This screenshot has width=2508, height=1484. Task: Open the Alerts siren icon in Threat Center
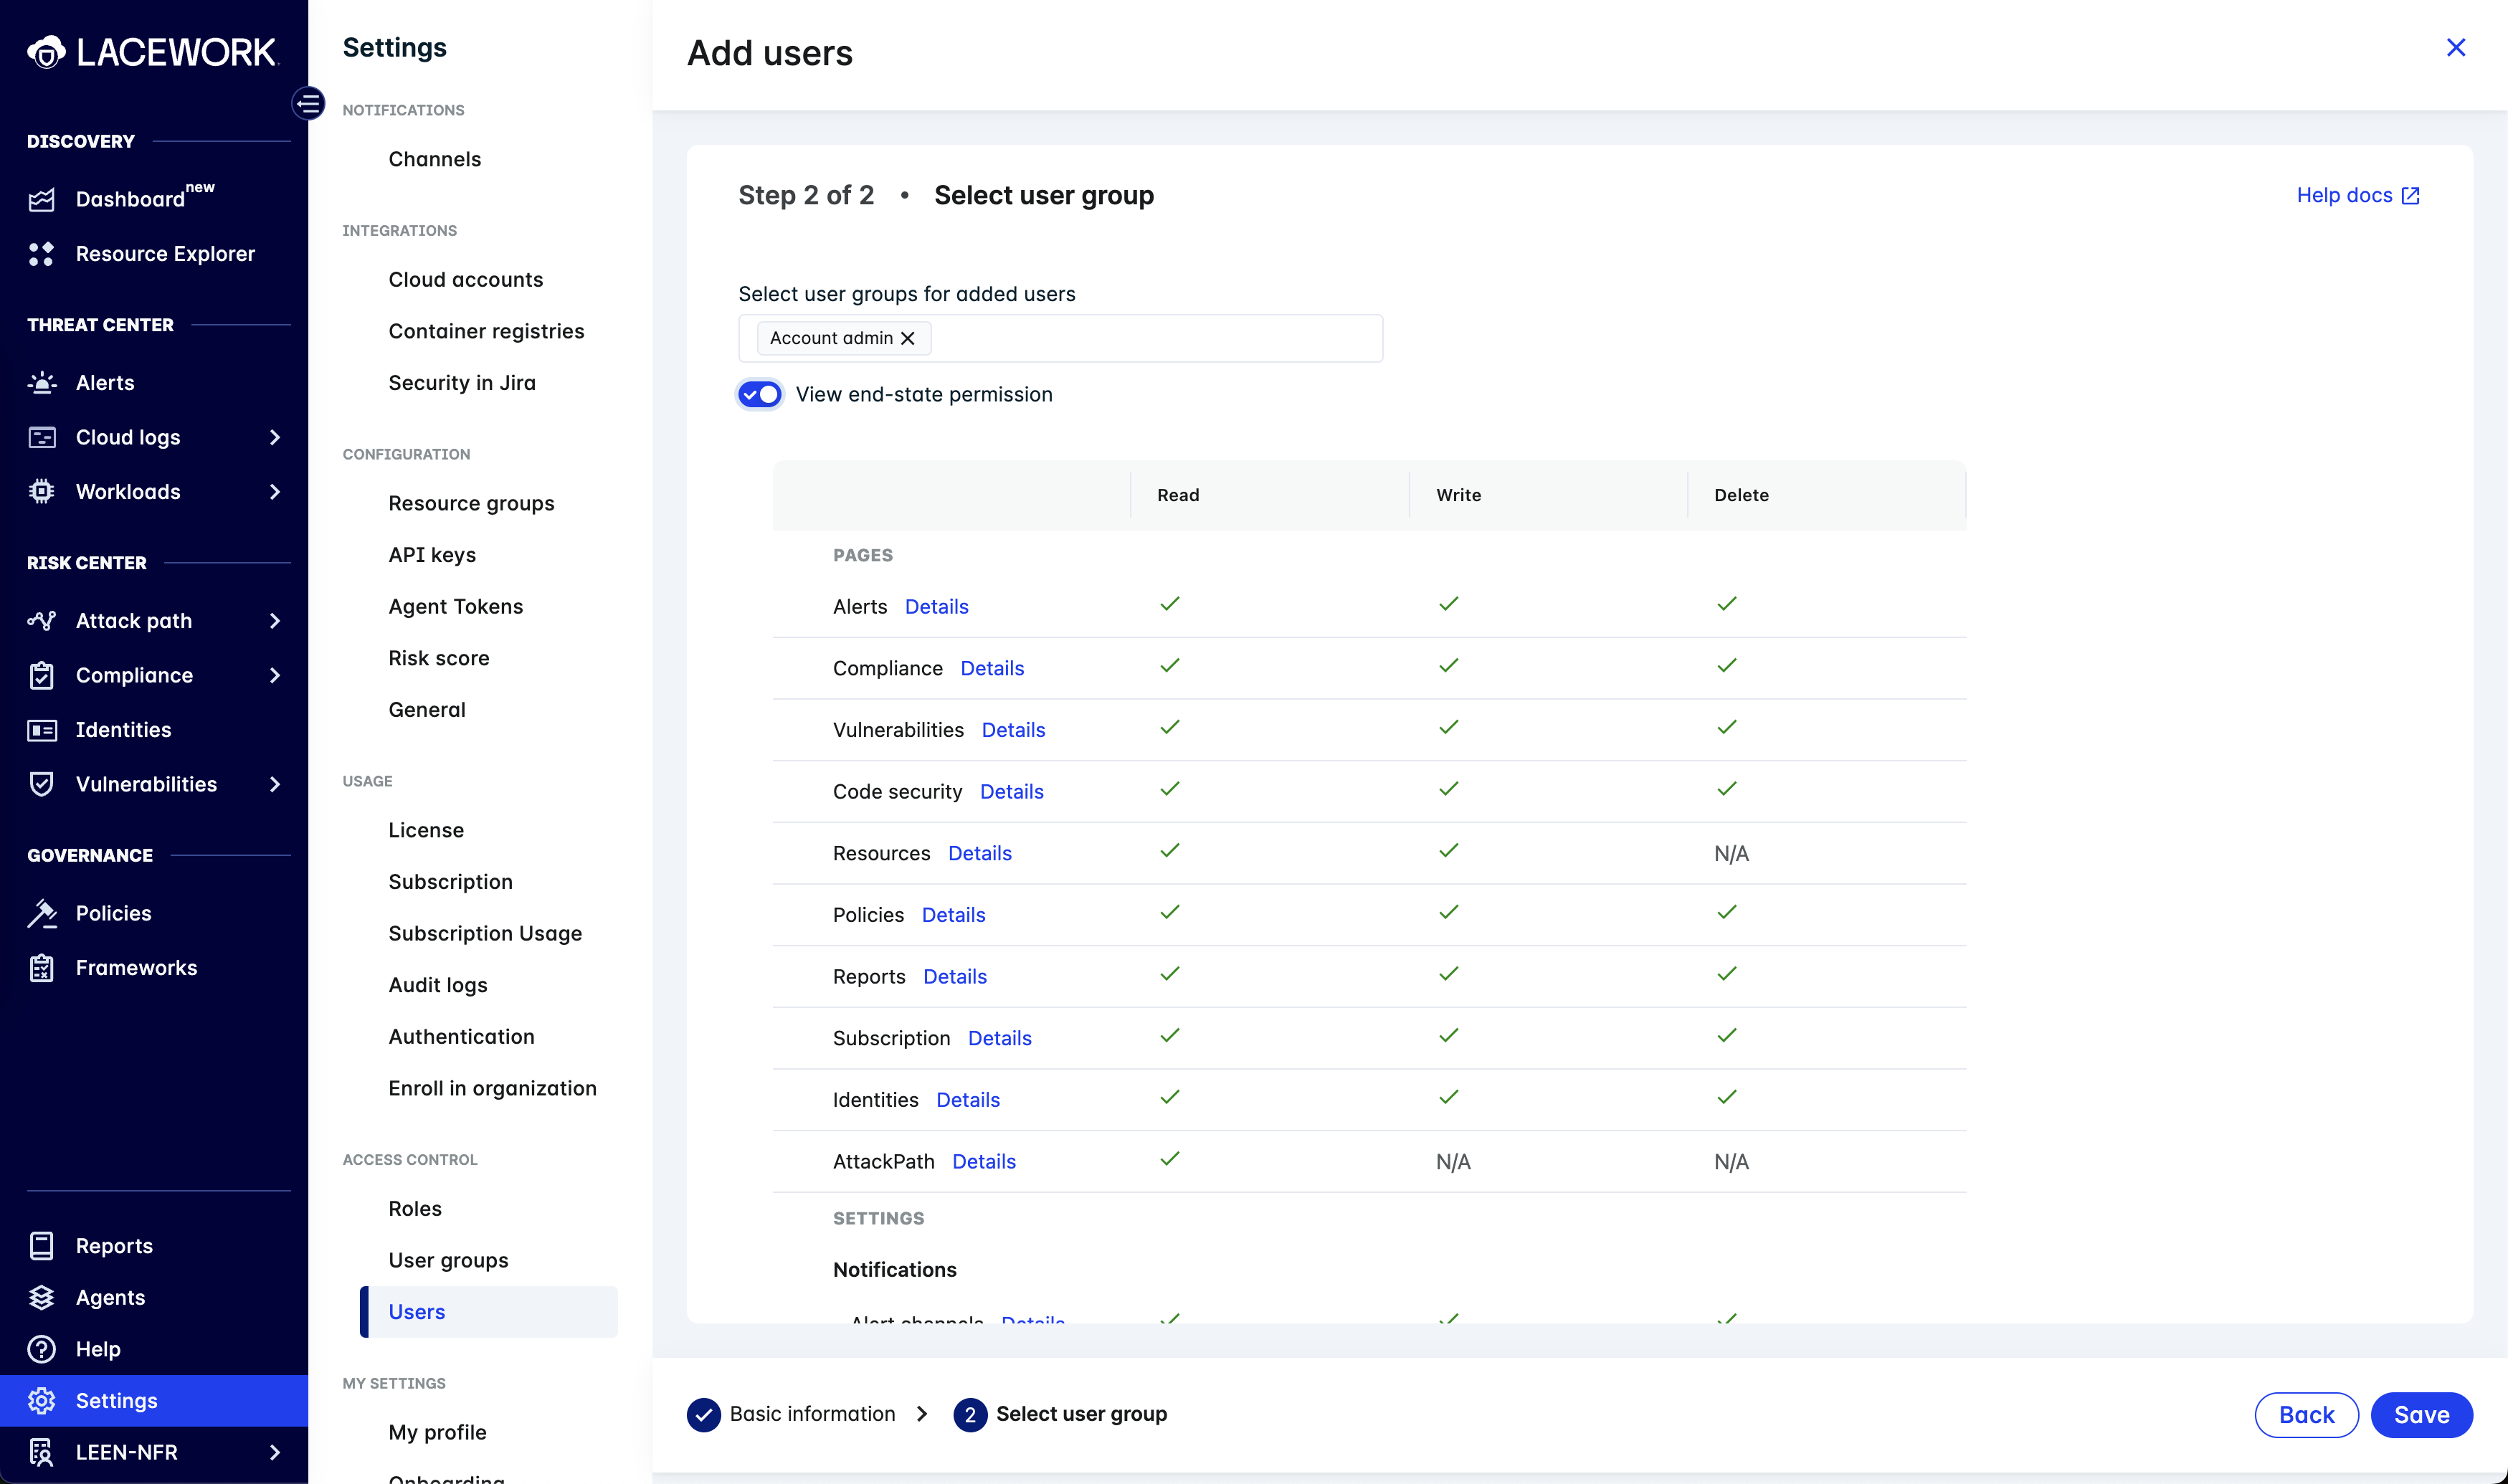(x=41, y=383)
